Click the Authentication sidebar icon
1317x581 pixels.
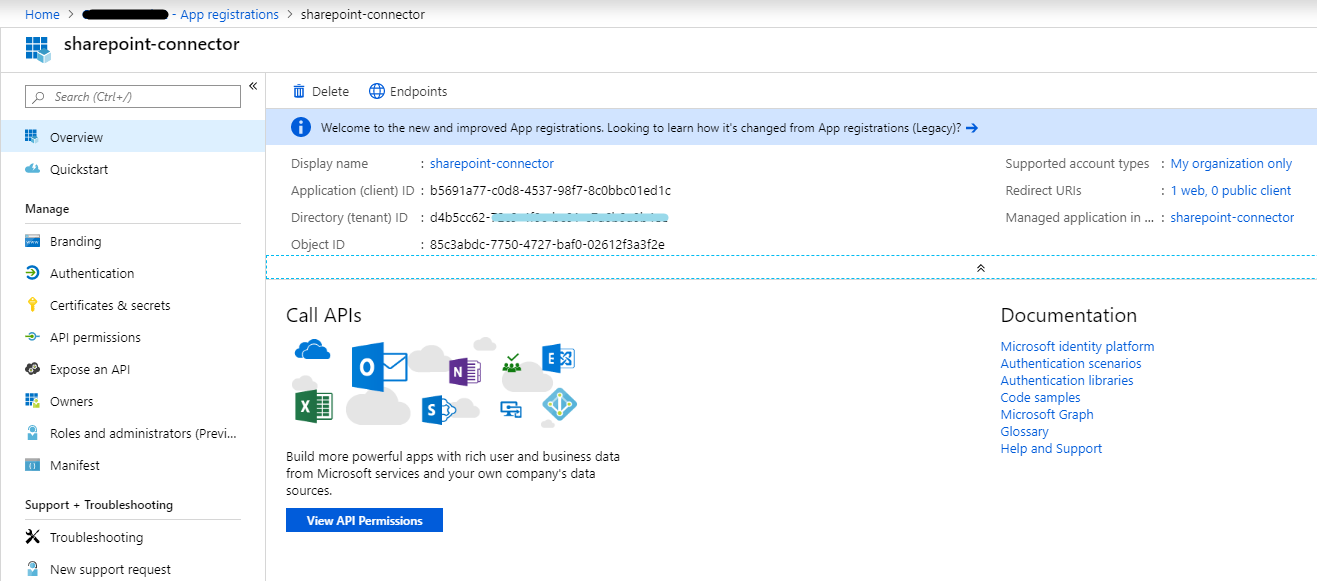[x=32, y=274]
